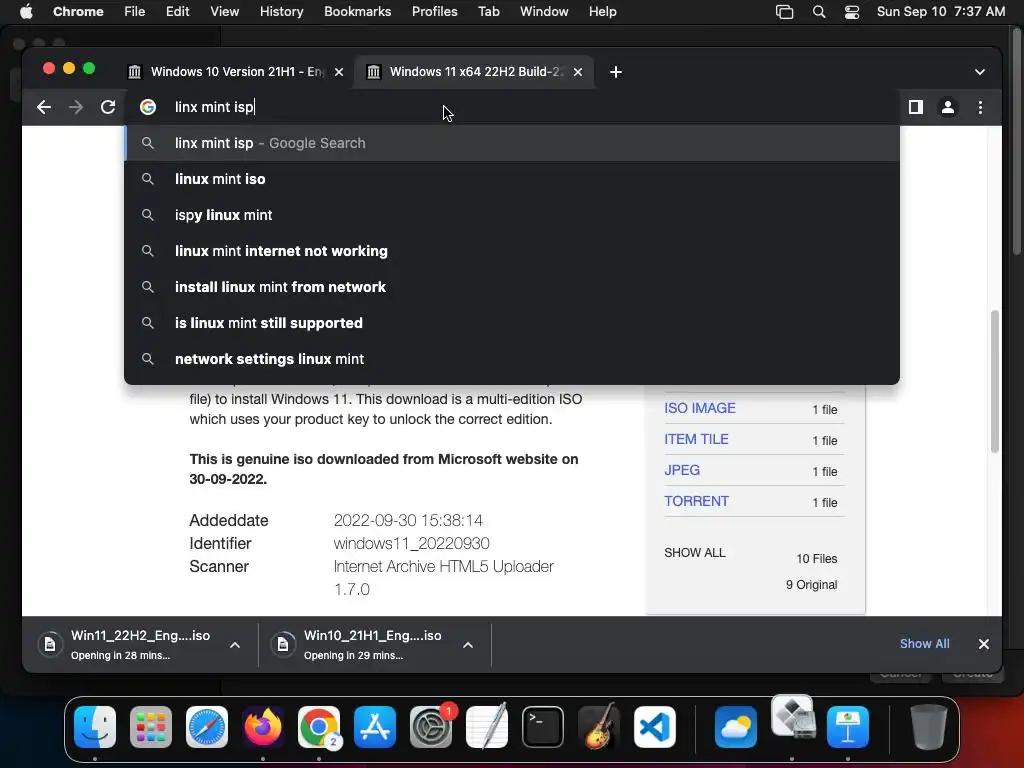The width and height of the screenshot is (1024, 768).
Task: Open Terminal from the Dock
Action: (543, 727)
